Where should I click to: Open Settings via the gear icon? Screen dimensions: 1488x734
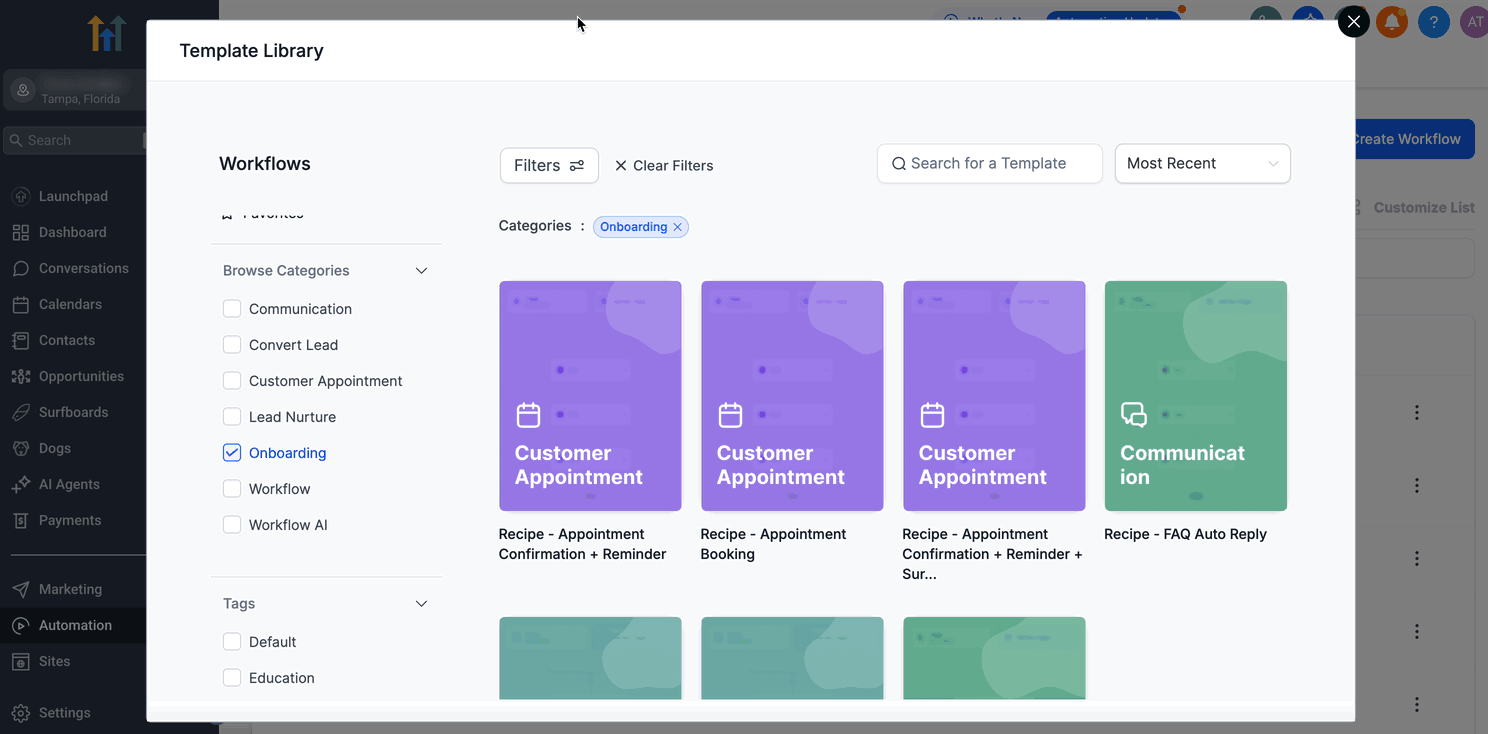tap(21, 713)
